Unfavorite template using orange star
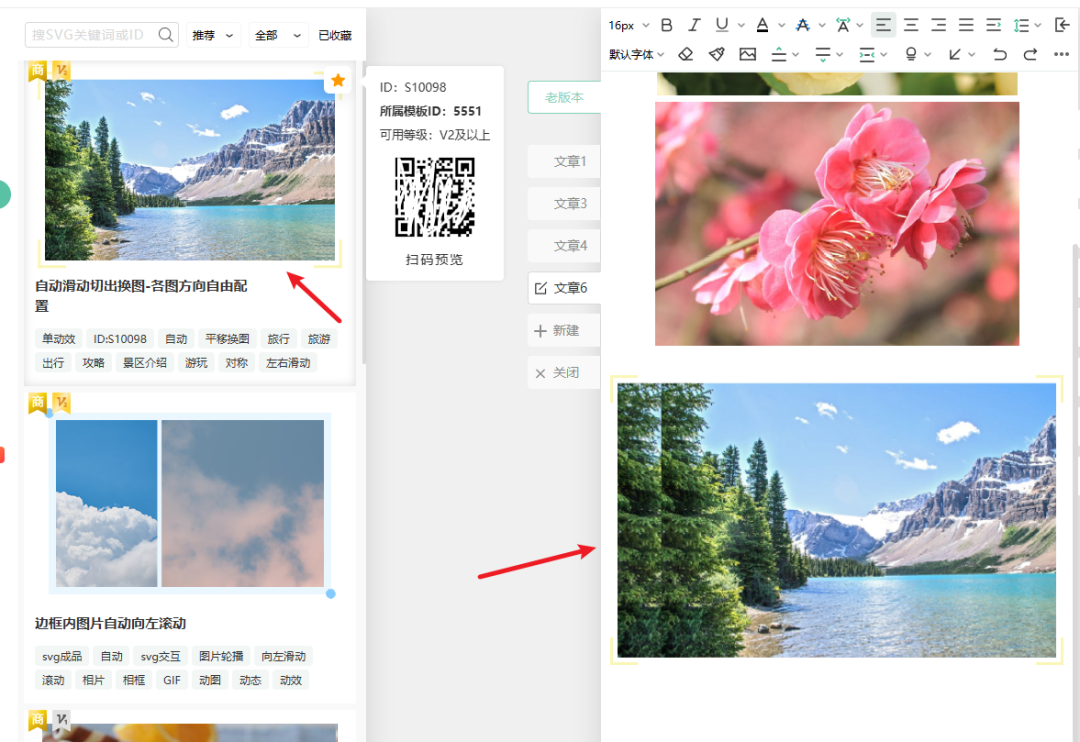Image resolution: width=1080 pixels, height=742 pixels. click(x=338, y=80)
